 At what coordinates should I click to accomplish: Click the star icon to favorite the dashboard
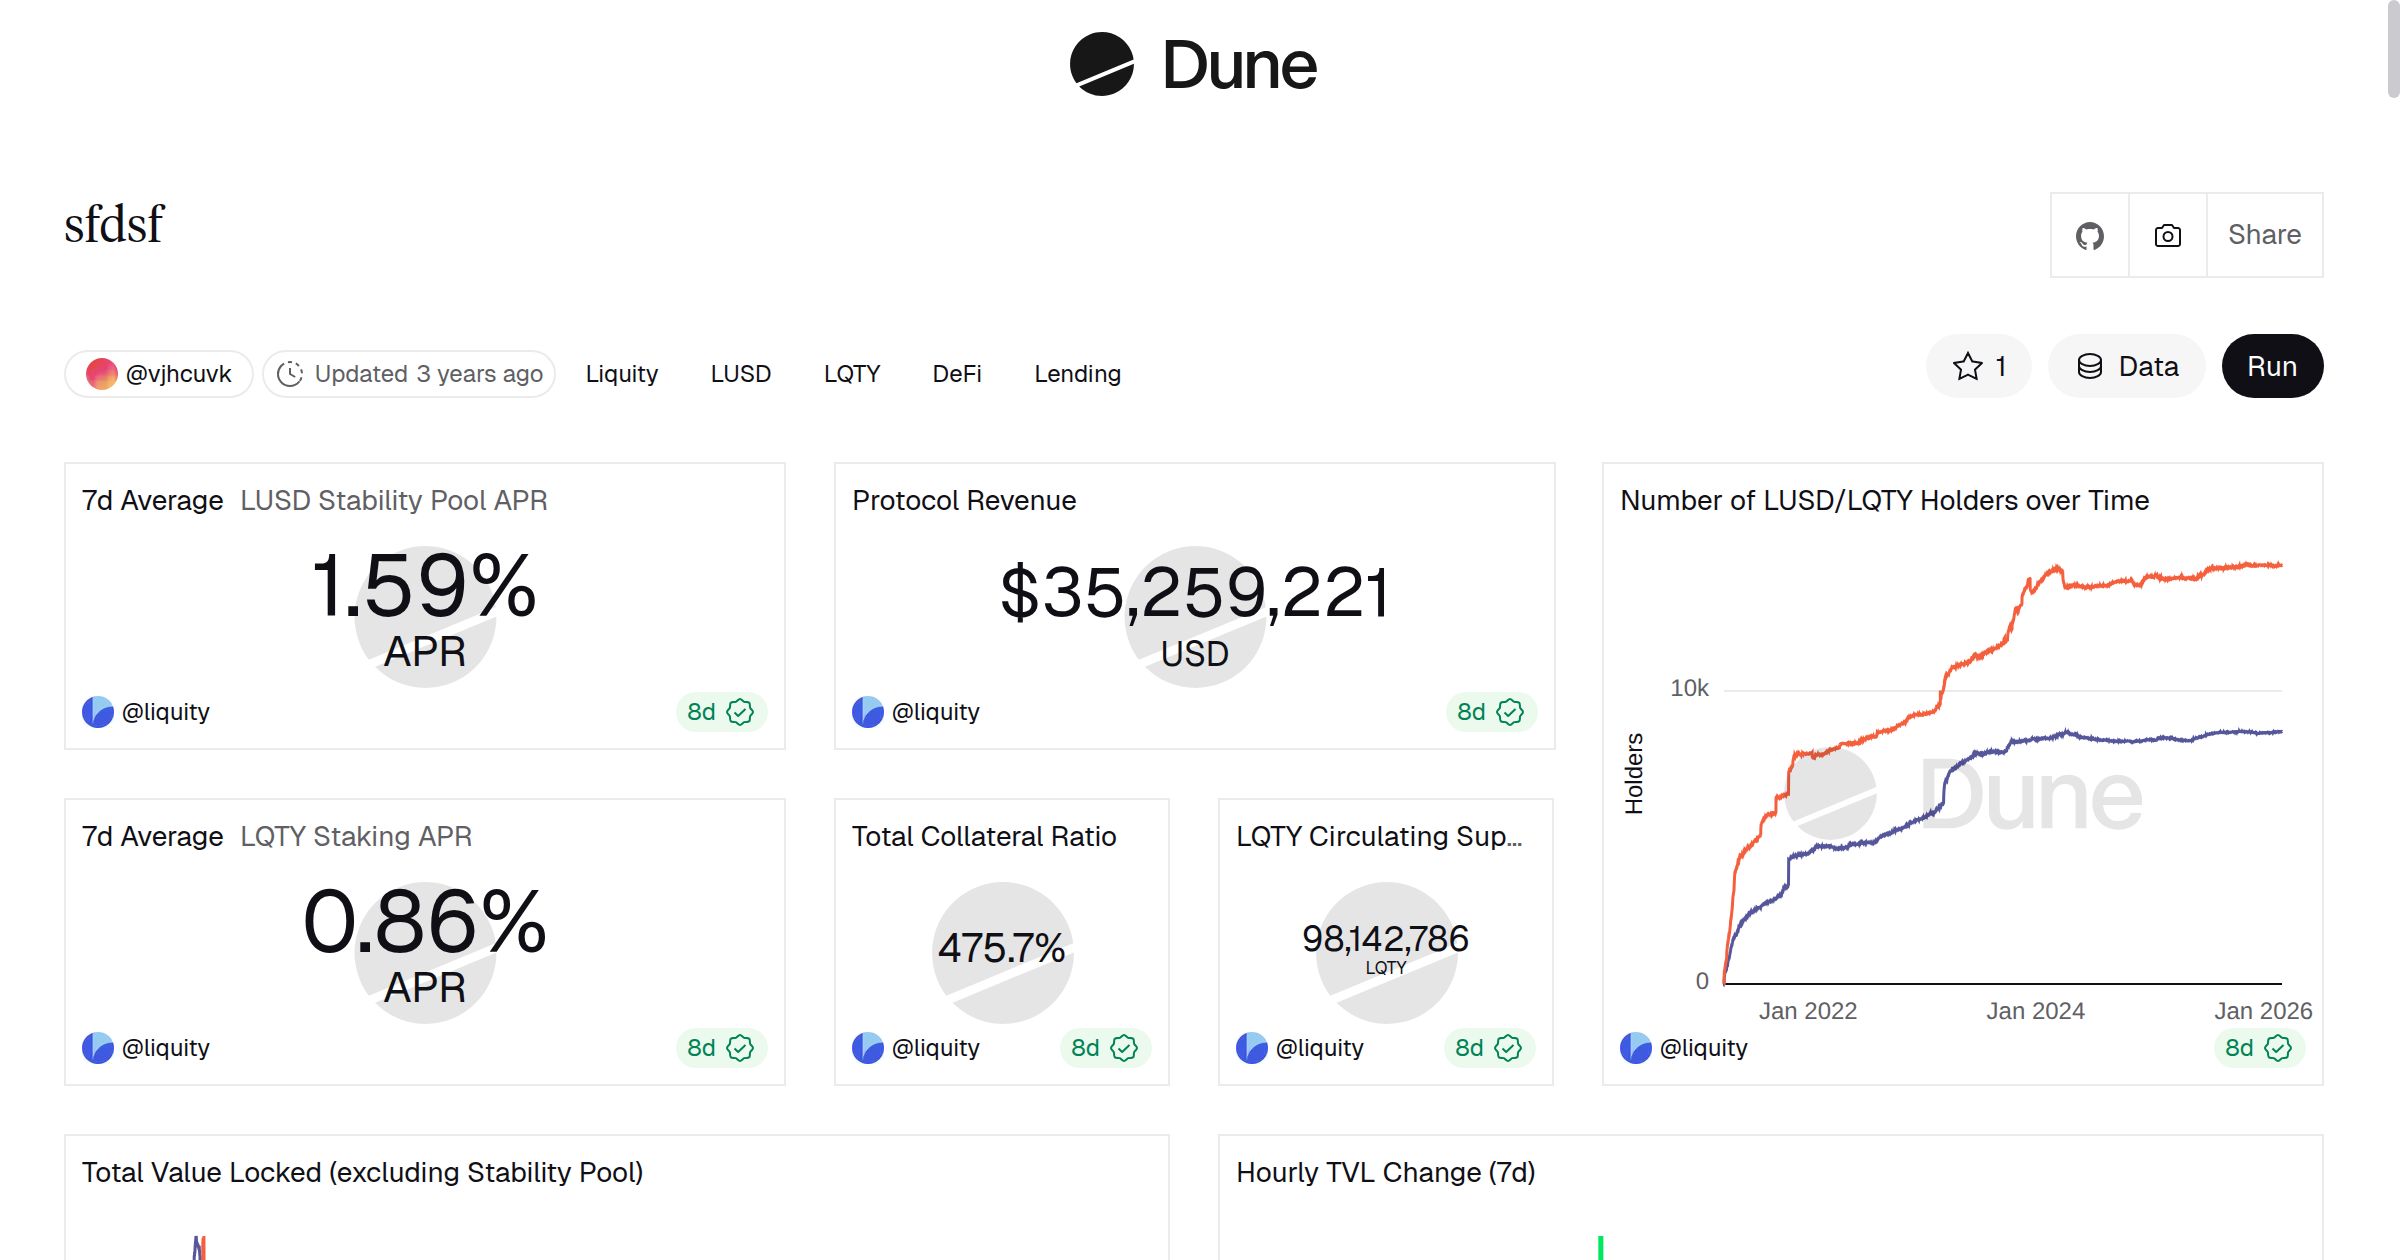(x=1966, y=366)
